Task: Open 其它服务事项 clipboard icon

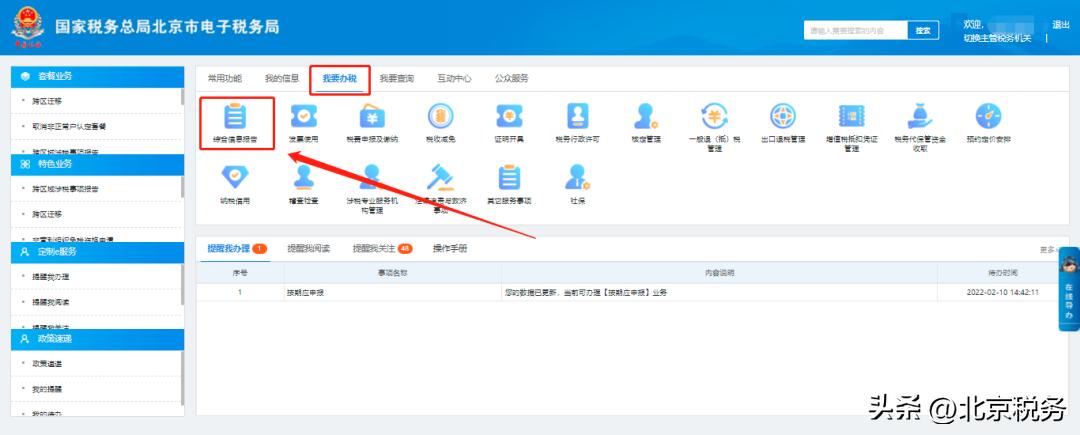Action: (x=509, y=178)
